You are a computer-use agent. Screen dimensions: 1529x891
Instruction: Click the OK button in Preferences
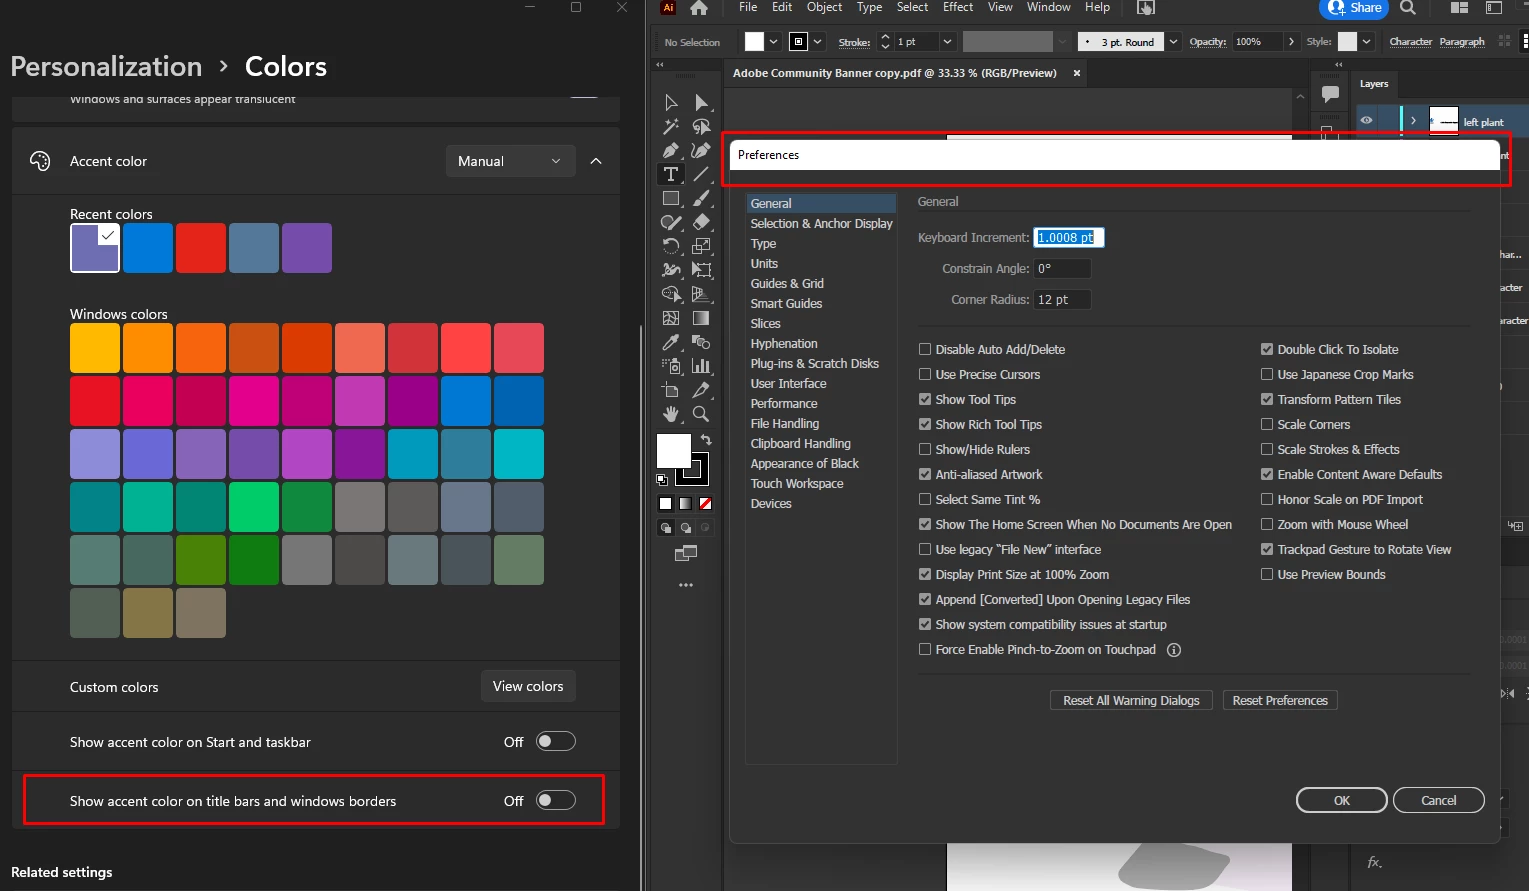tap(1341, 800)
